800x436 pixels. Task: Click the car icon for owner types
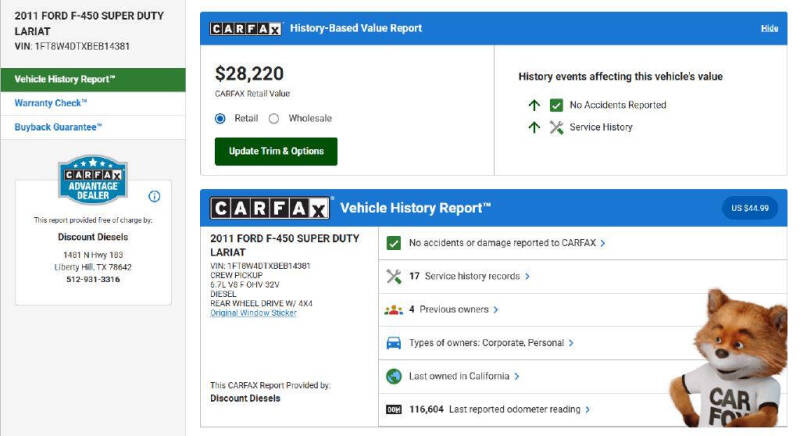pyautogui.click(x=393, y=343)
